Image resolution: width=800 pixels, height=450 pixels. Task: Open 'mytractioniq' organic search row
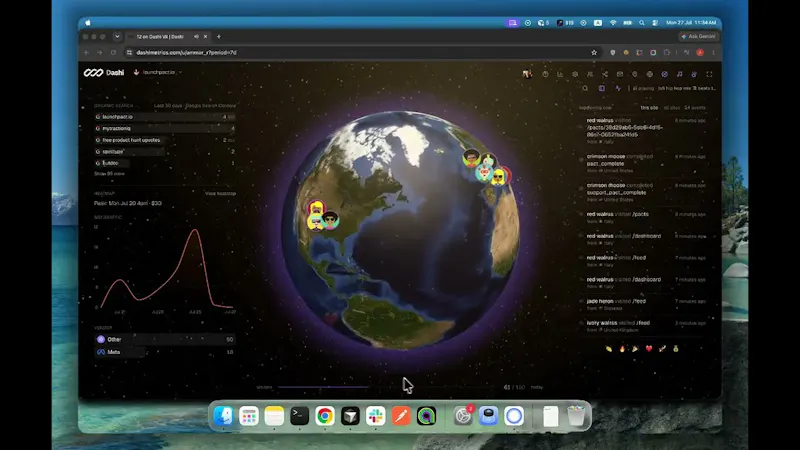click(x=164, y=129)
